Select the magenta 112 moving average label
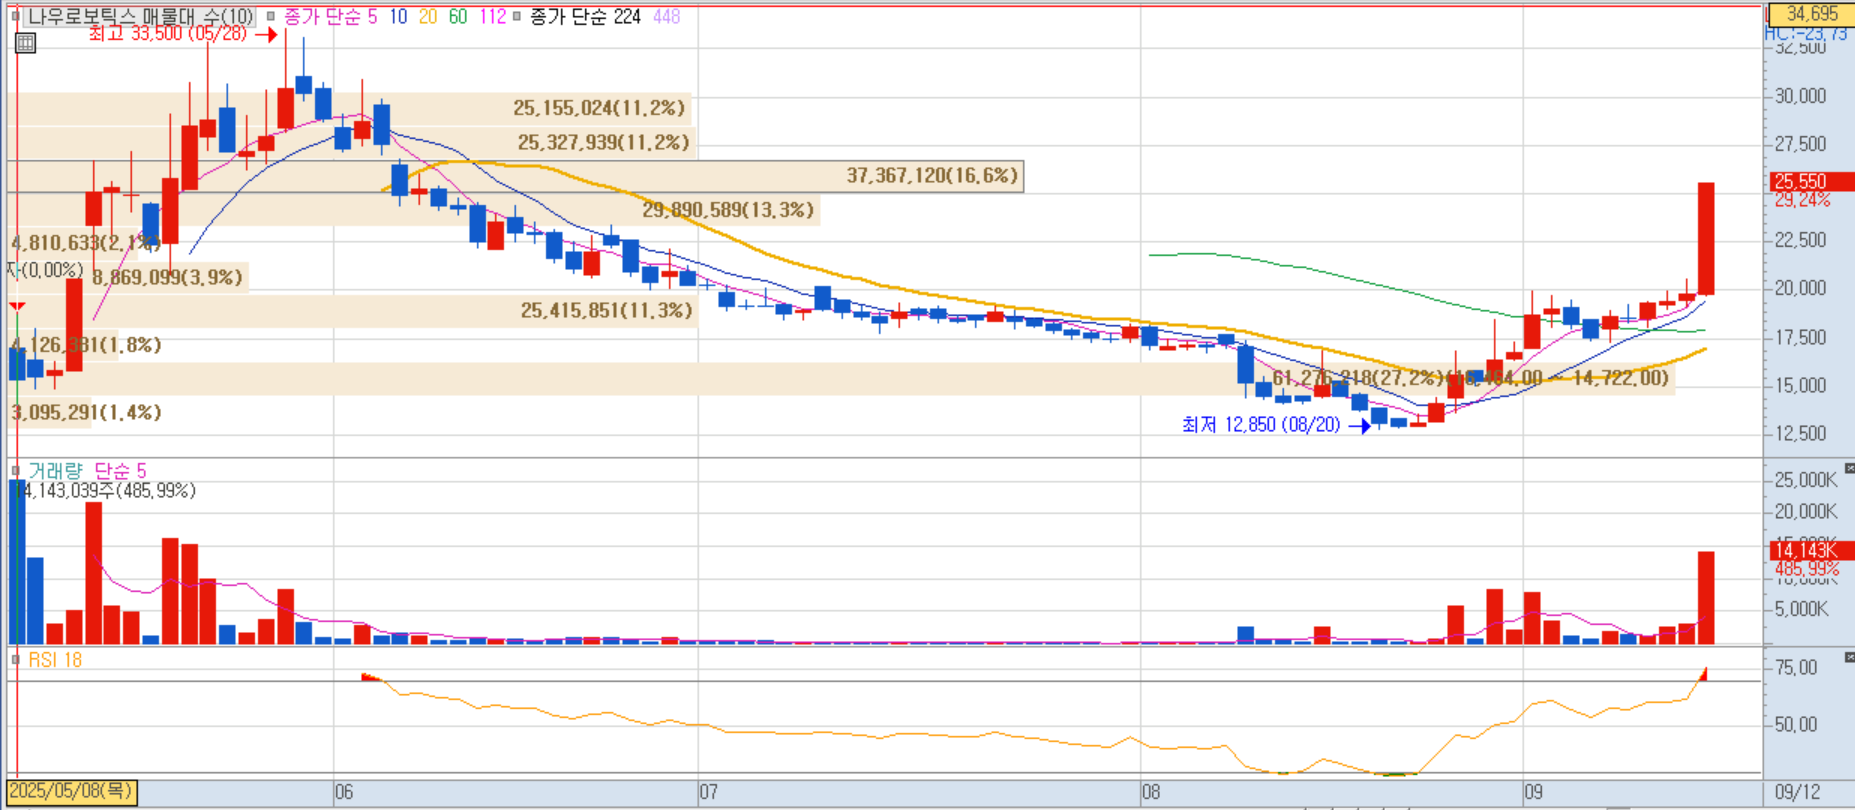The width and height of the screenshot is (1855, 810). [x=492, y=17]
